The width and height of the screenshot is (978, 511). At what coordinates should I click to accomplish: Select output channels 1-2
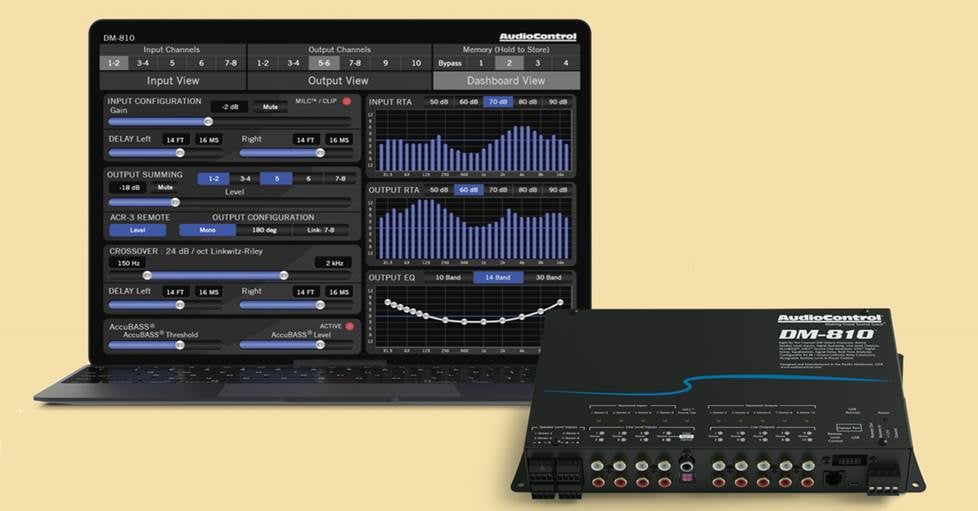click(x=263, y=63)
